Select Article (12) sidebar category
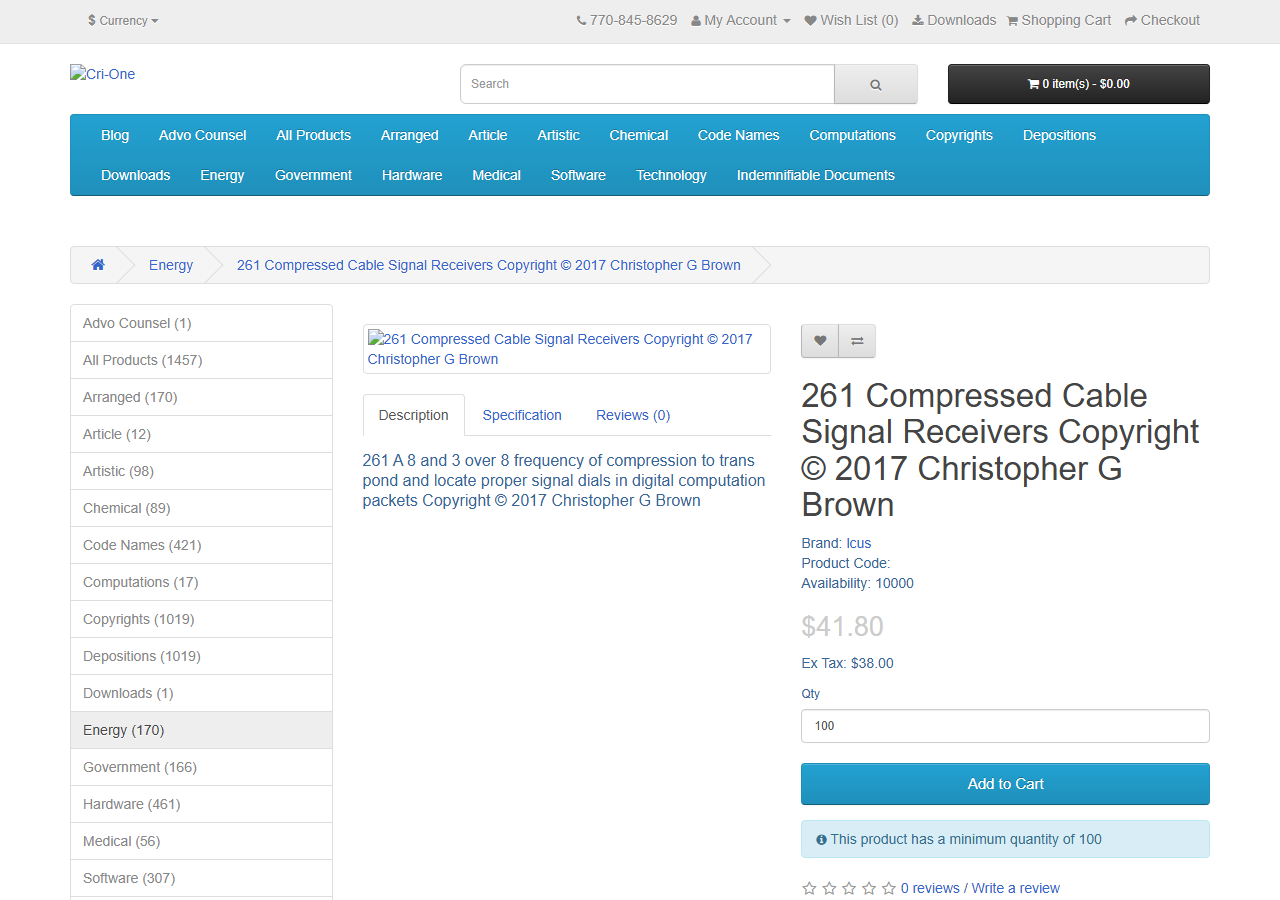 click(x=201, y=434)
